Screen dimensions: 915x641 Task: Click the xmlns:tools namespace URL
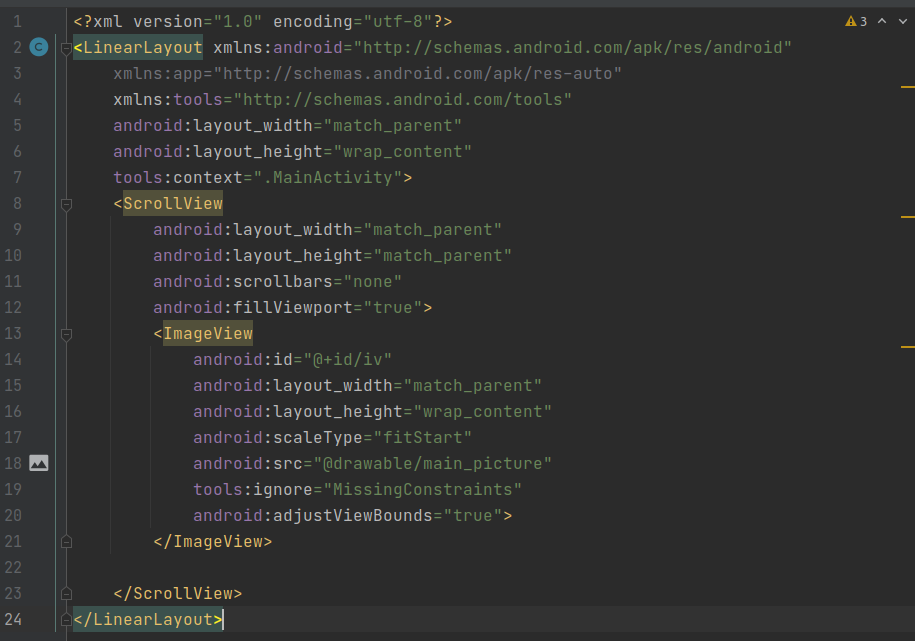(x=402, y=99)
